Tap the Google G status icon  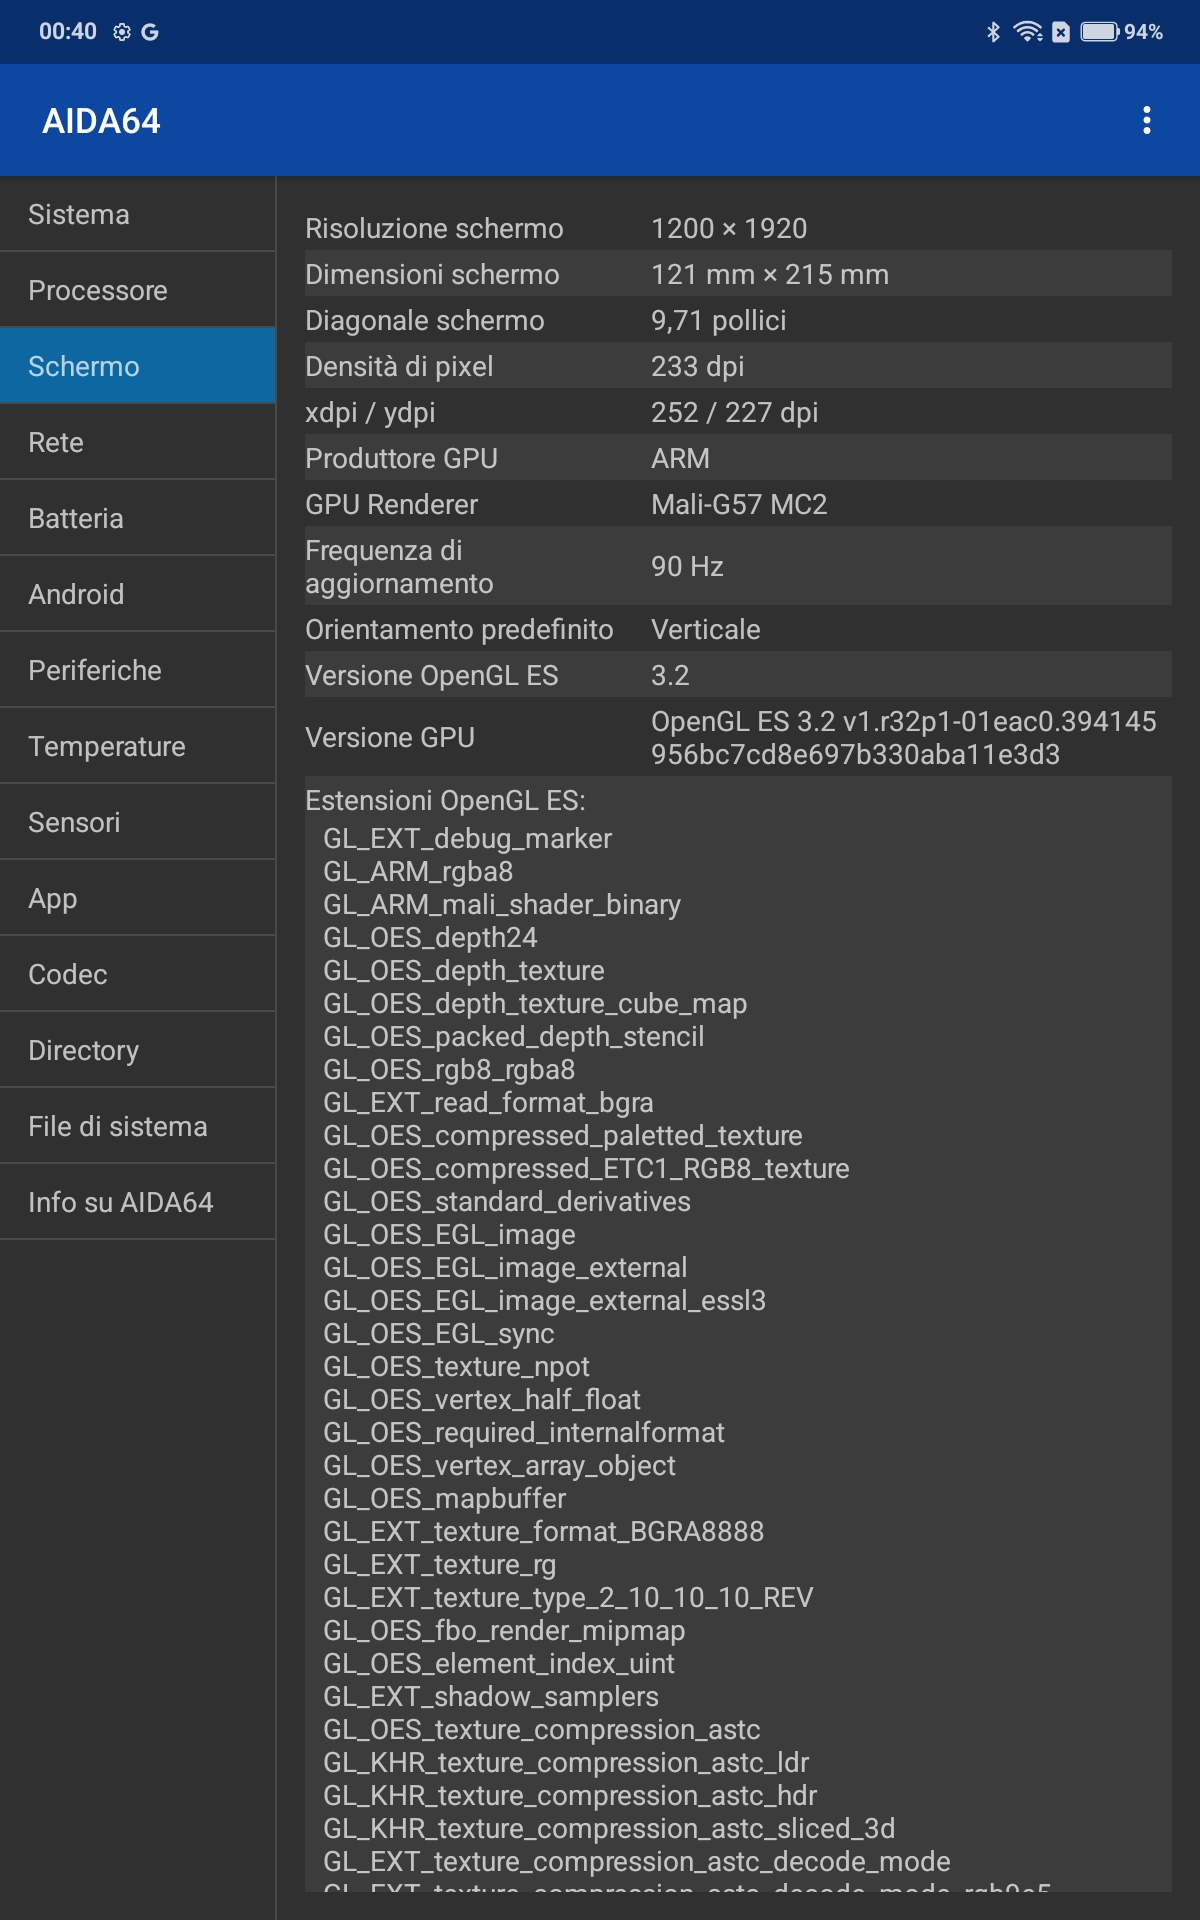150,32
